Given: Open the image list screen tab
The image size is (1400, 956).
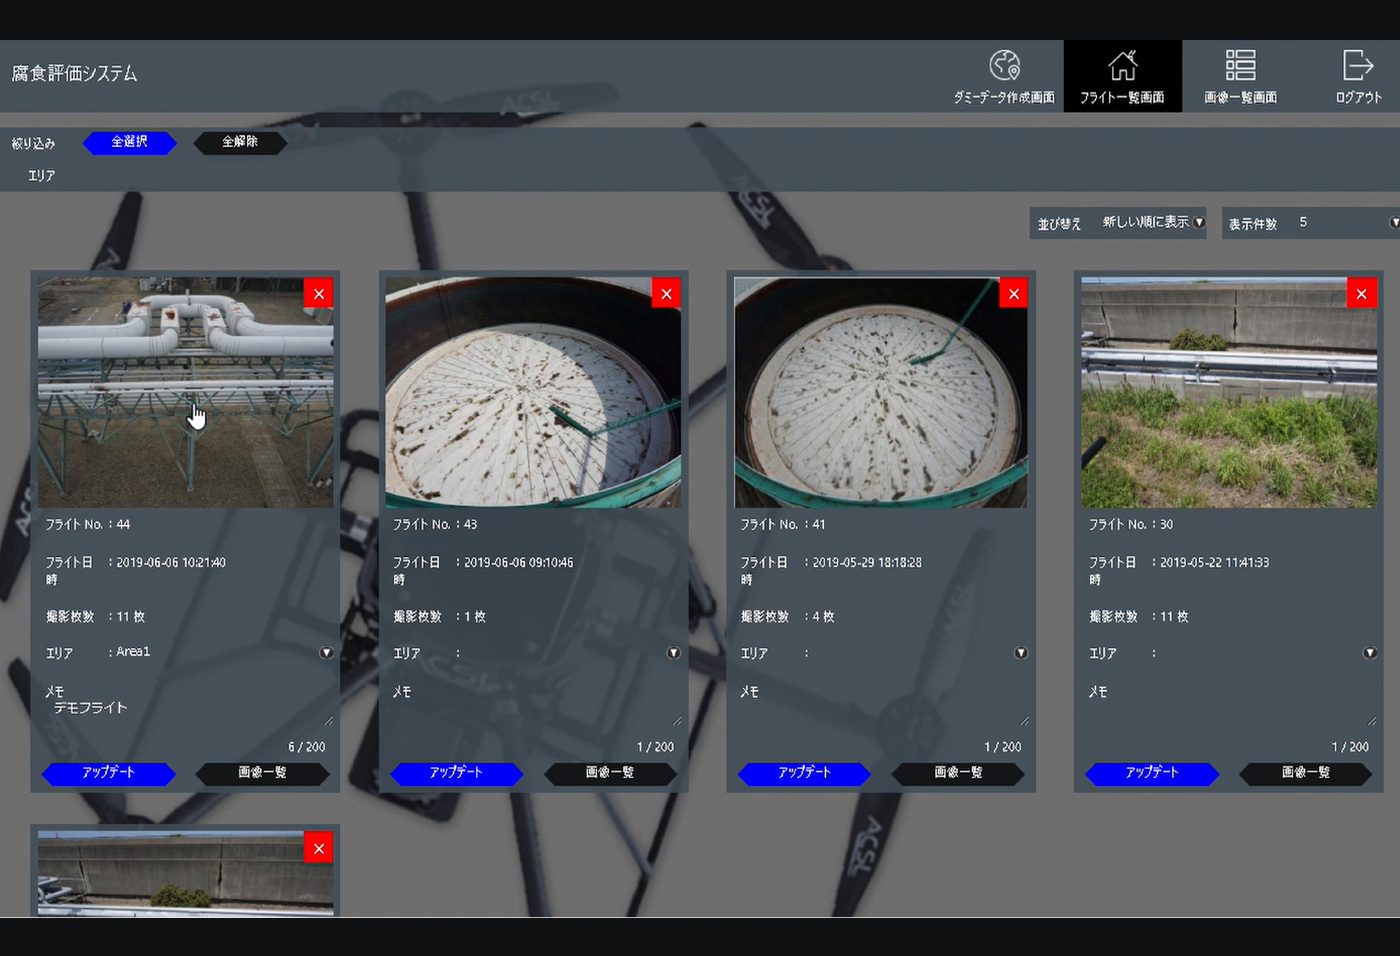Looking at the screenshot, I should pos(1240,76).
